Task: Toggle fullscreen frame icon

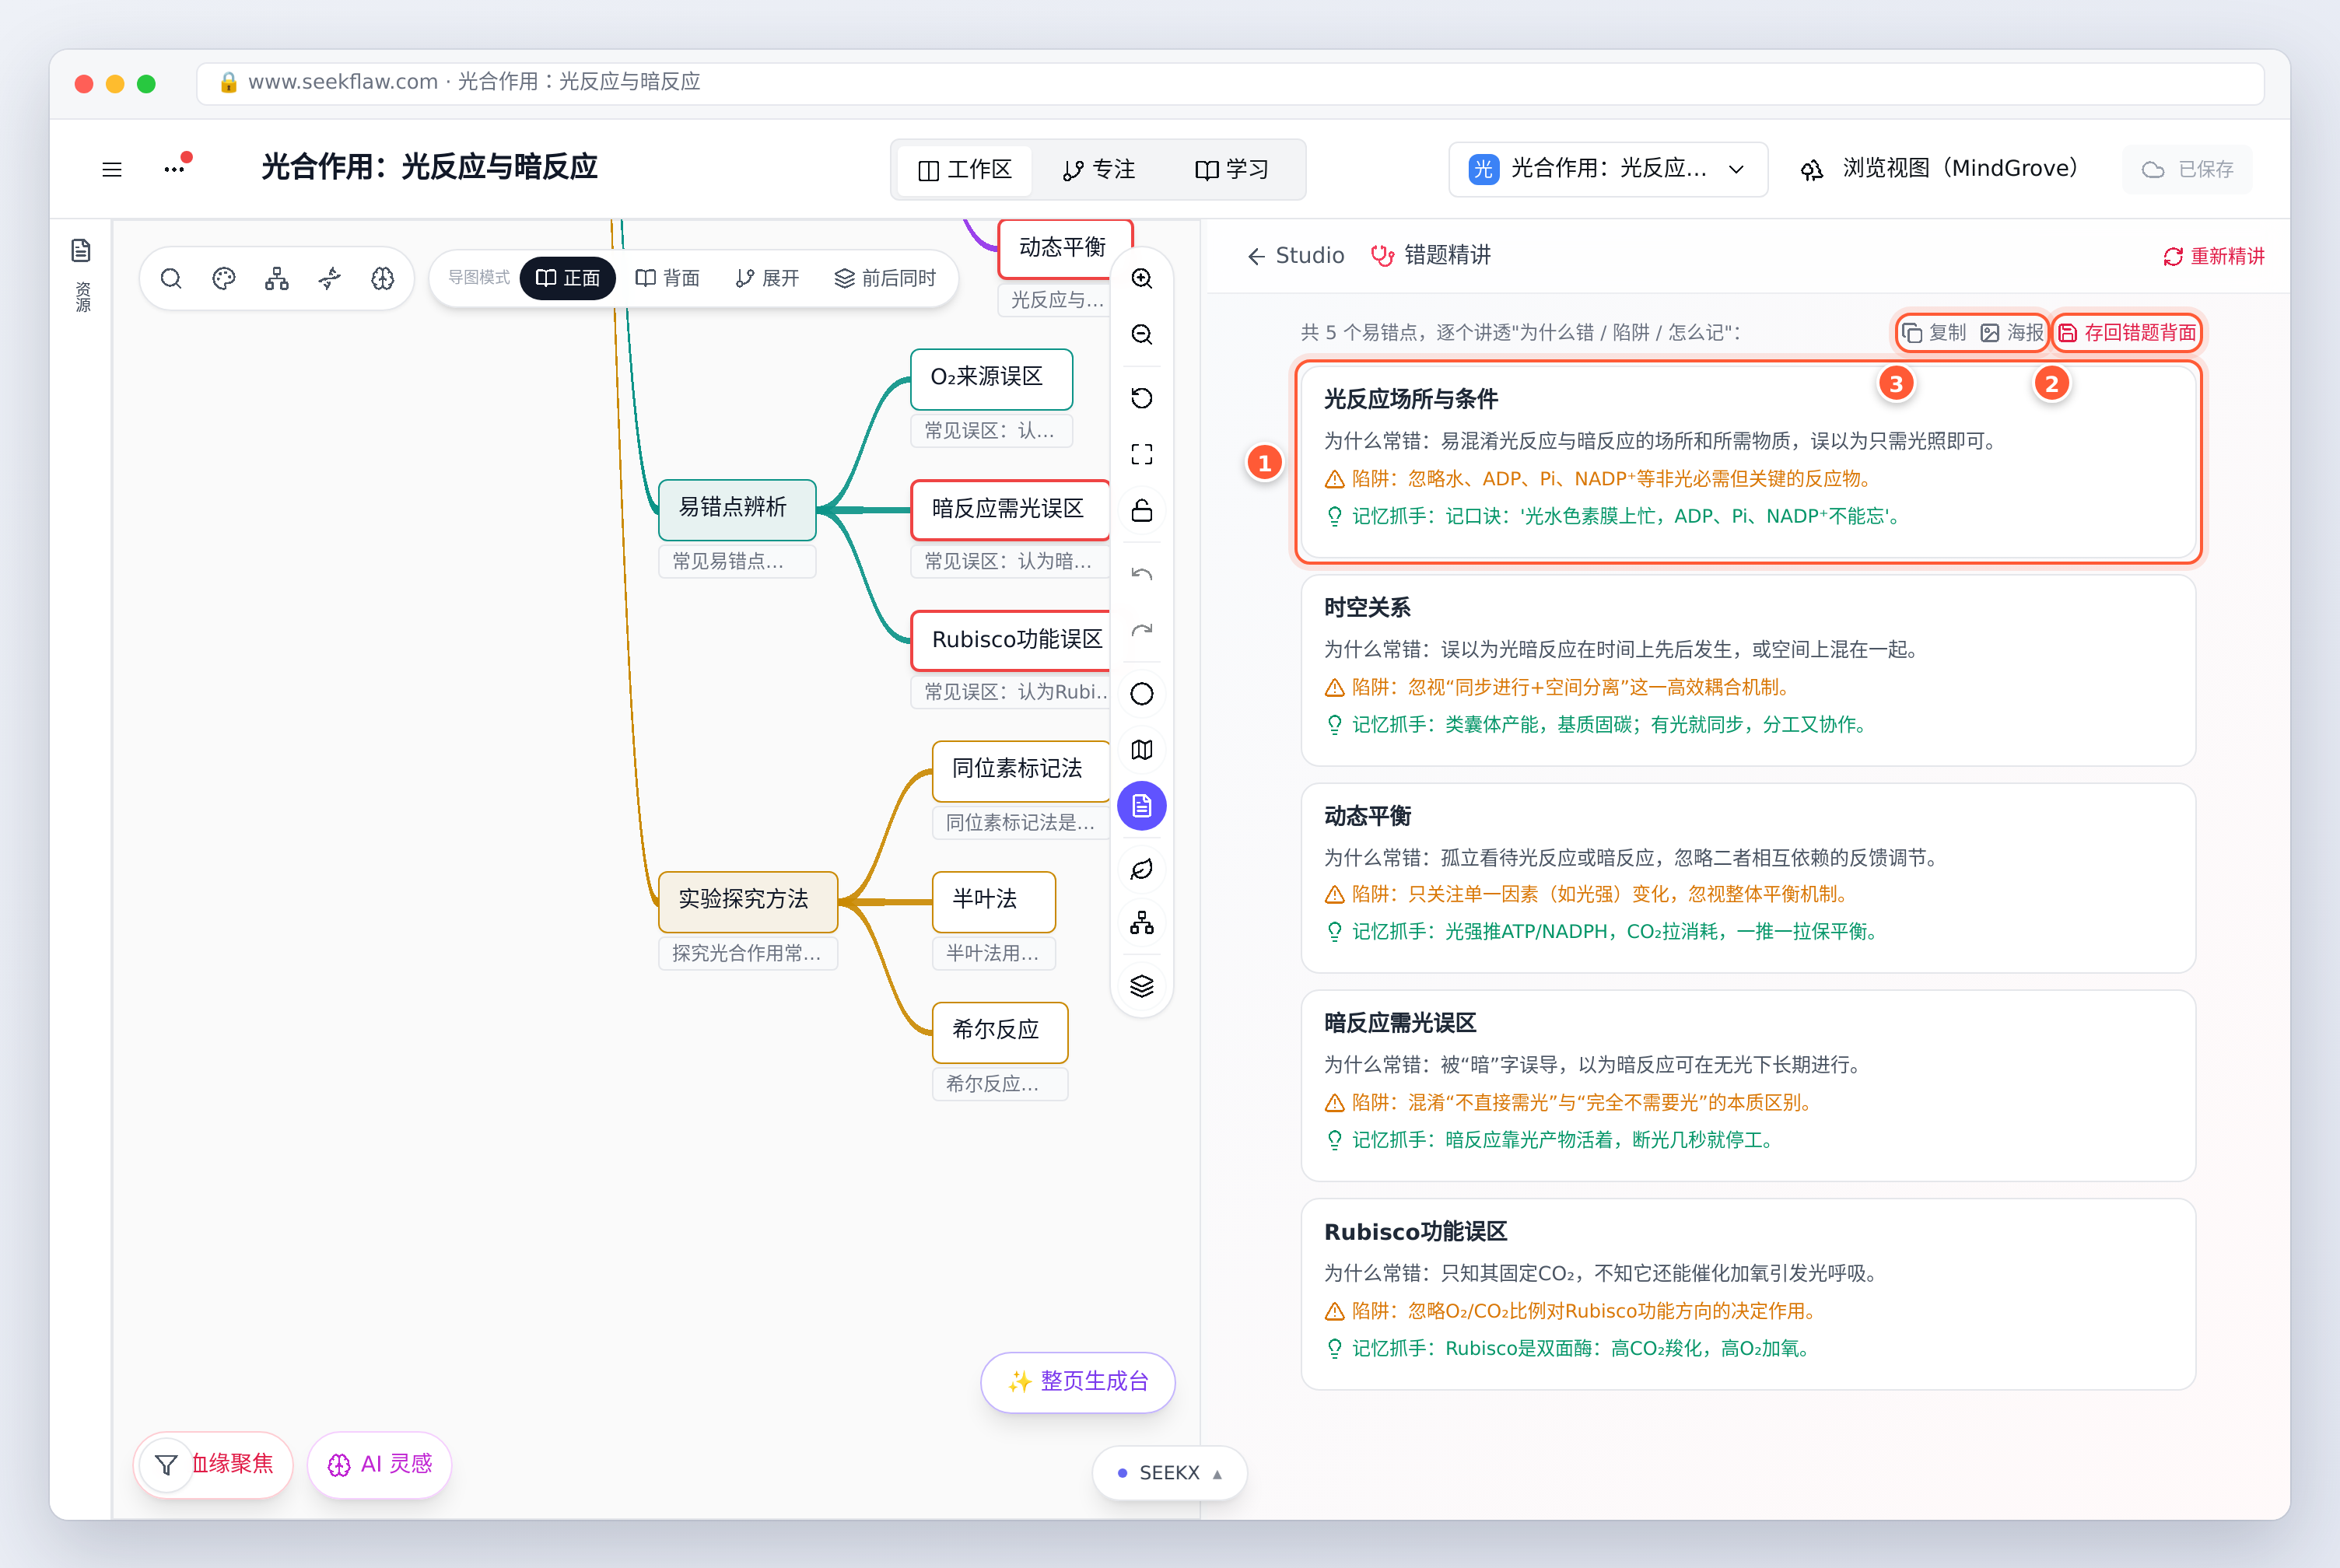Action: point(1142,454)
